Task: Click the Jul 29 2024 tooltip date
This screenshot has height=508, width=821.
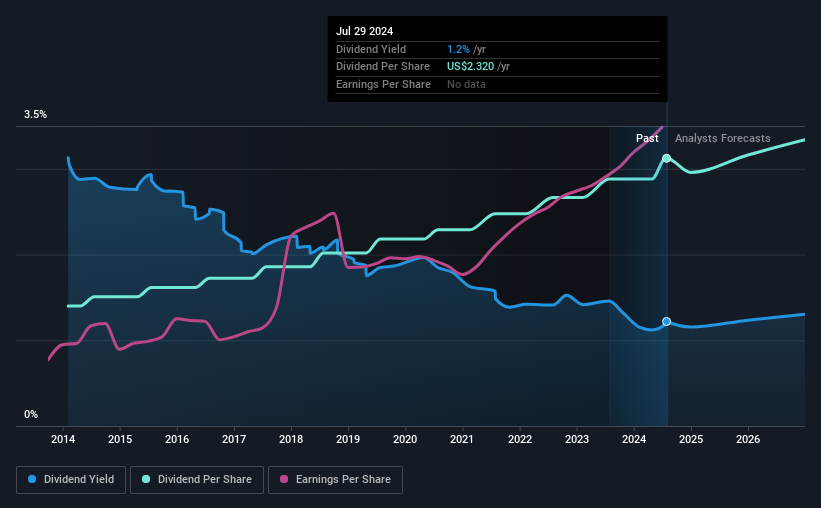Action: [x=364, y=31]
